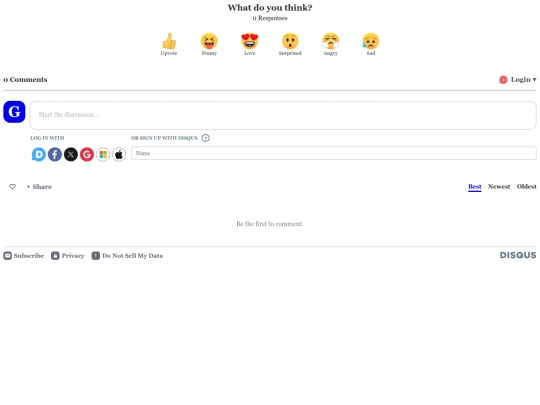
Task: Click the Name input field
Action: 334,153
